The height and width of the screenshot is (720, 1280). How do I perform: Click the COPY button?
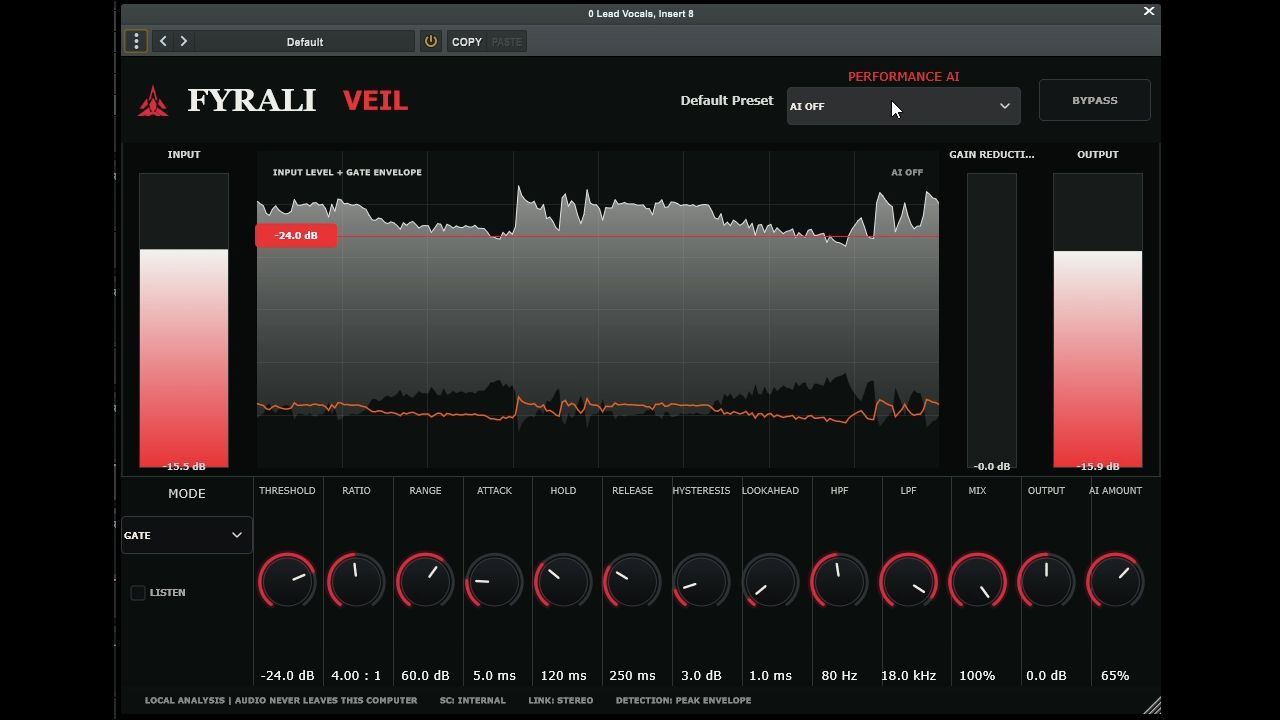click(x=467, y=42)
